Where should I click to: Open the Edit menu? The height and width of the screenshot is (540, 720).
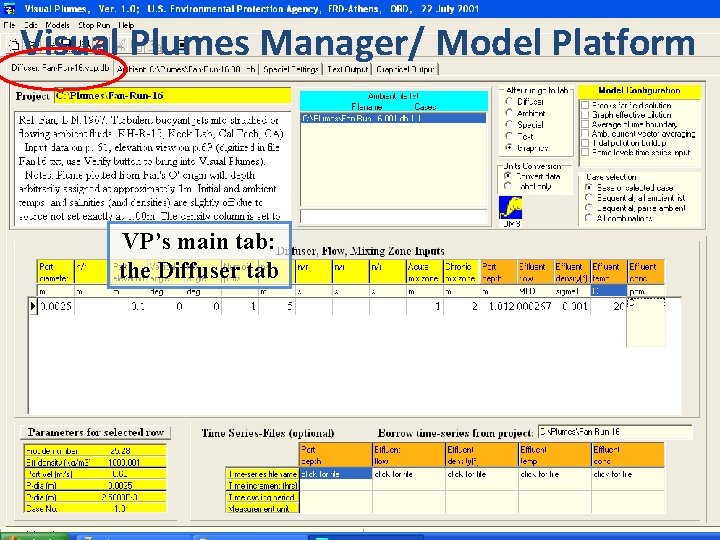tap(31, 25)
